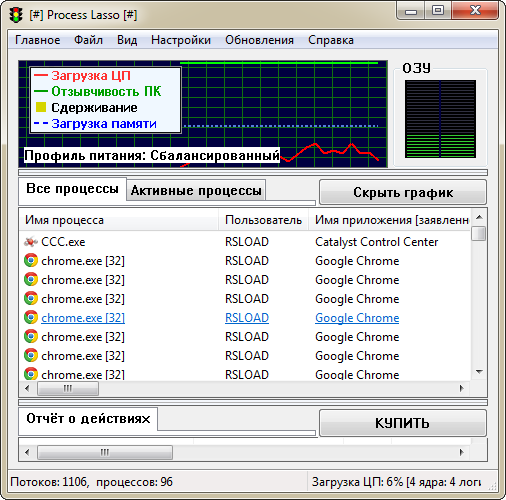Image resolution: width=506 pixels, height=500 pixels.
Task: Open the Отчёт о действиях tab
Action: click(88, 419)
